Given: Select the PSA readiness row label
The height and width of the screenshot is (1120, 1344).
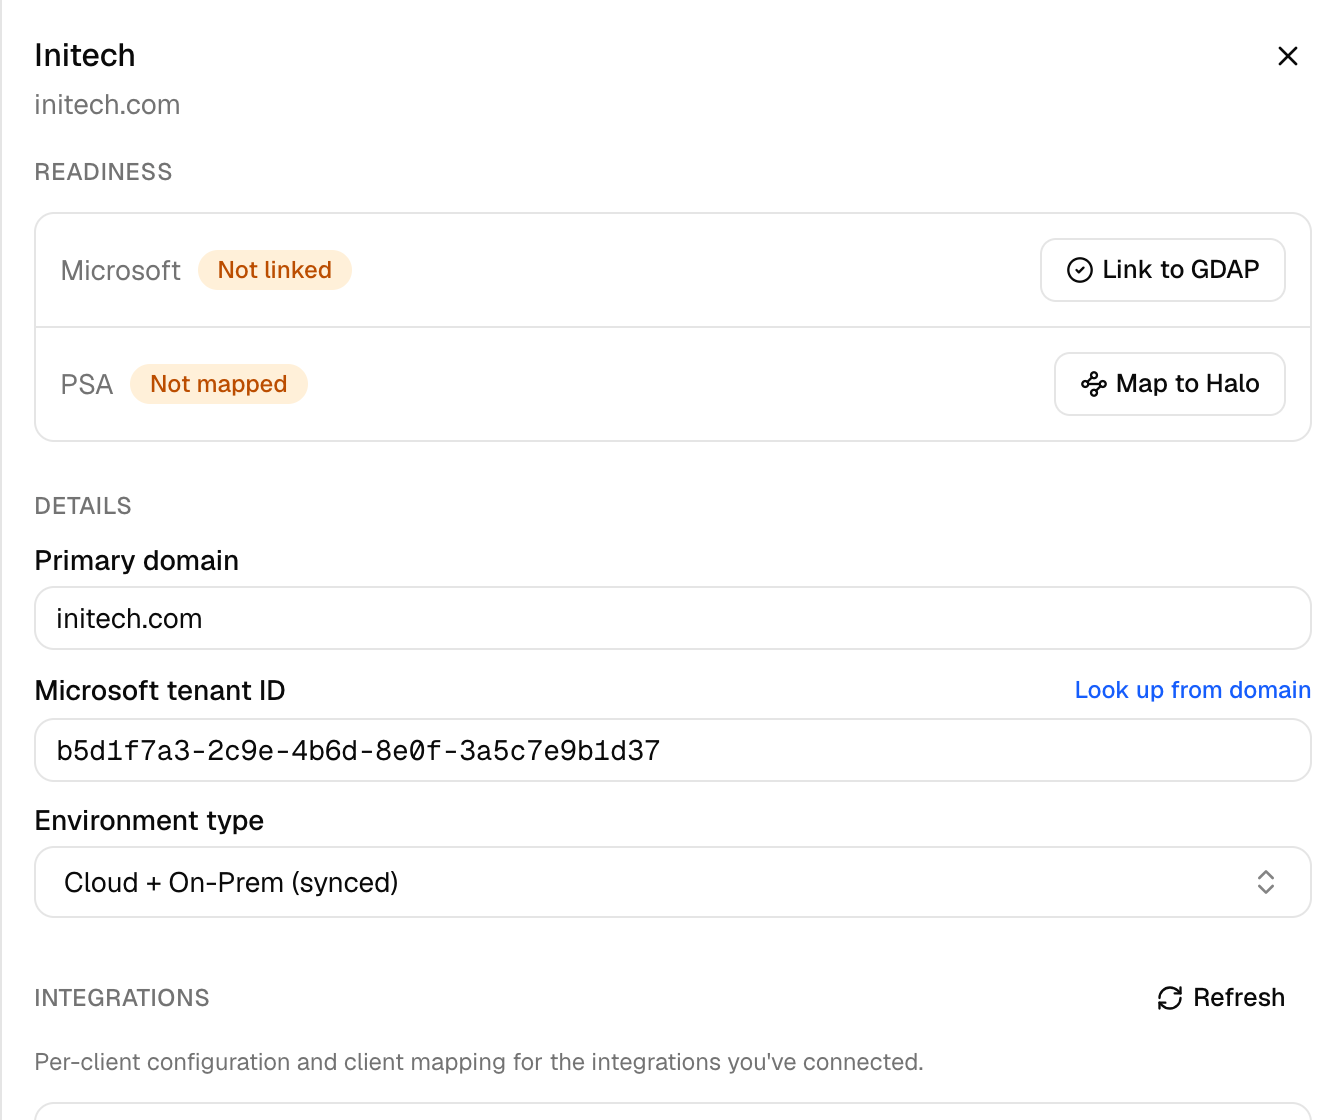Looking at the screenshot, I should 87,385.
